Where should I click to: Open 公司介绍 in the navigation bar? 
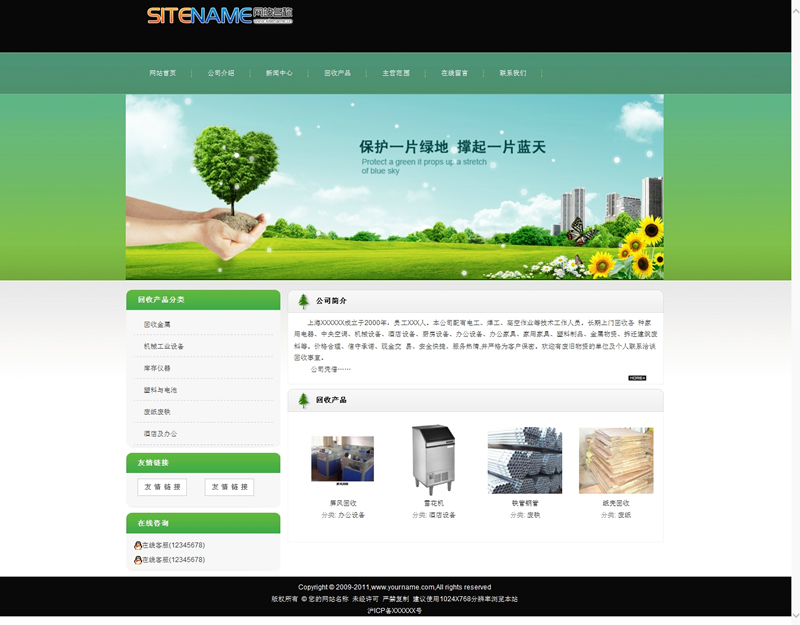click(x=221, y=73)
